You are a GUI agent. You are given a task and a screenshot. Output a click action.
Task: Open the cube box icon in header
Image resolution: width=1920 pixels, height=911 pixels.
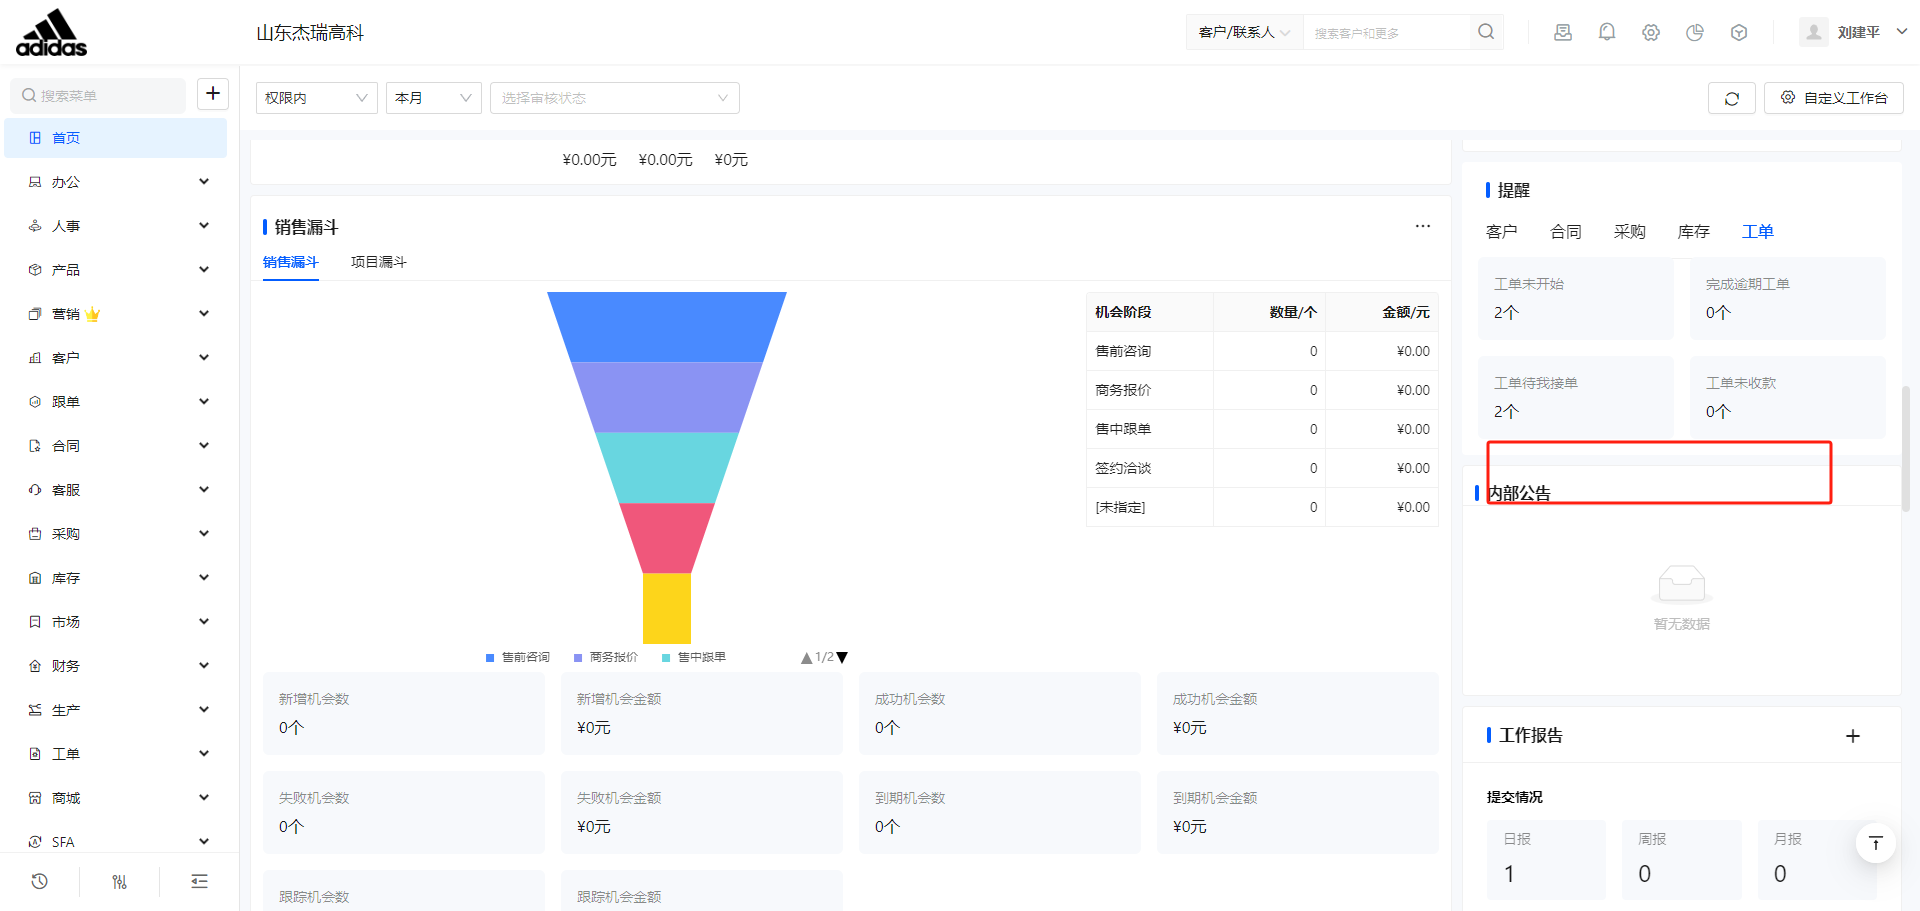click(x=1739, y=32)
